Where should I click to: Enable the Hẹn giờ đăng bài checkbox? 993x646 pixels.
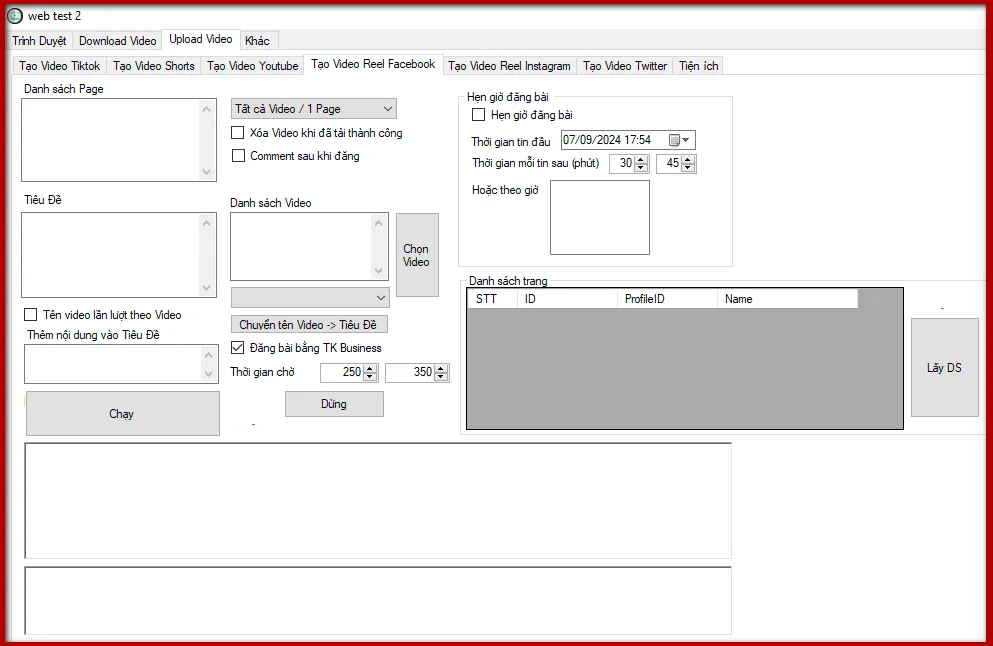(x=479, y=115)
